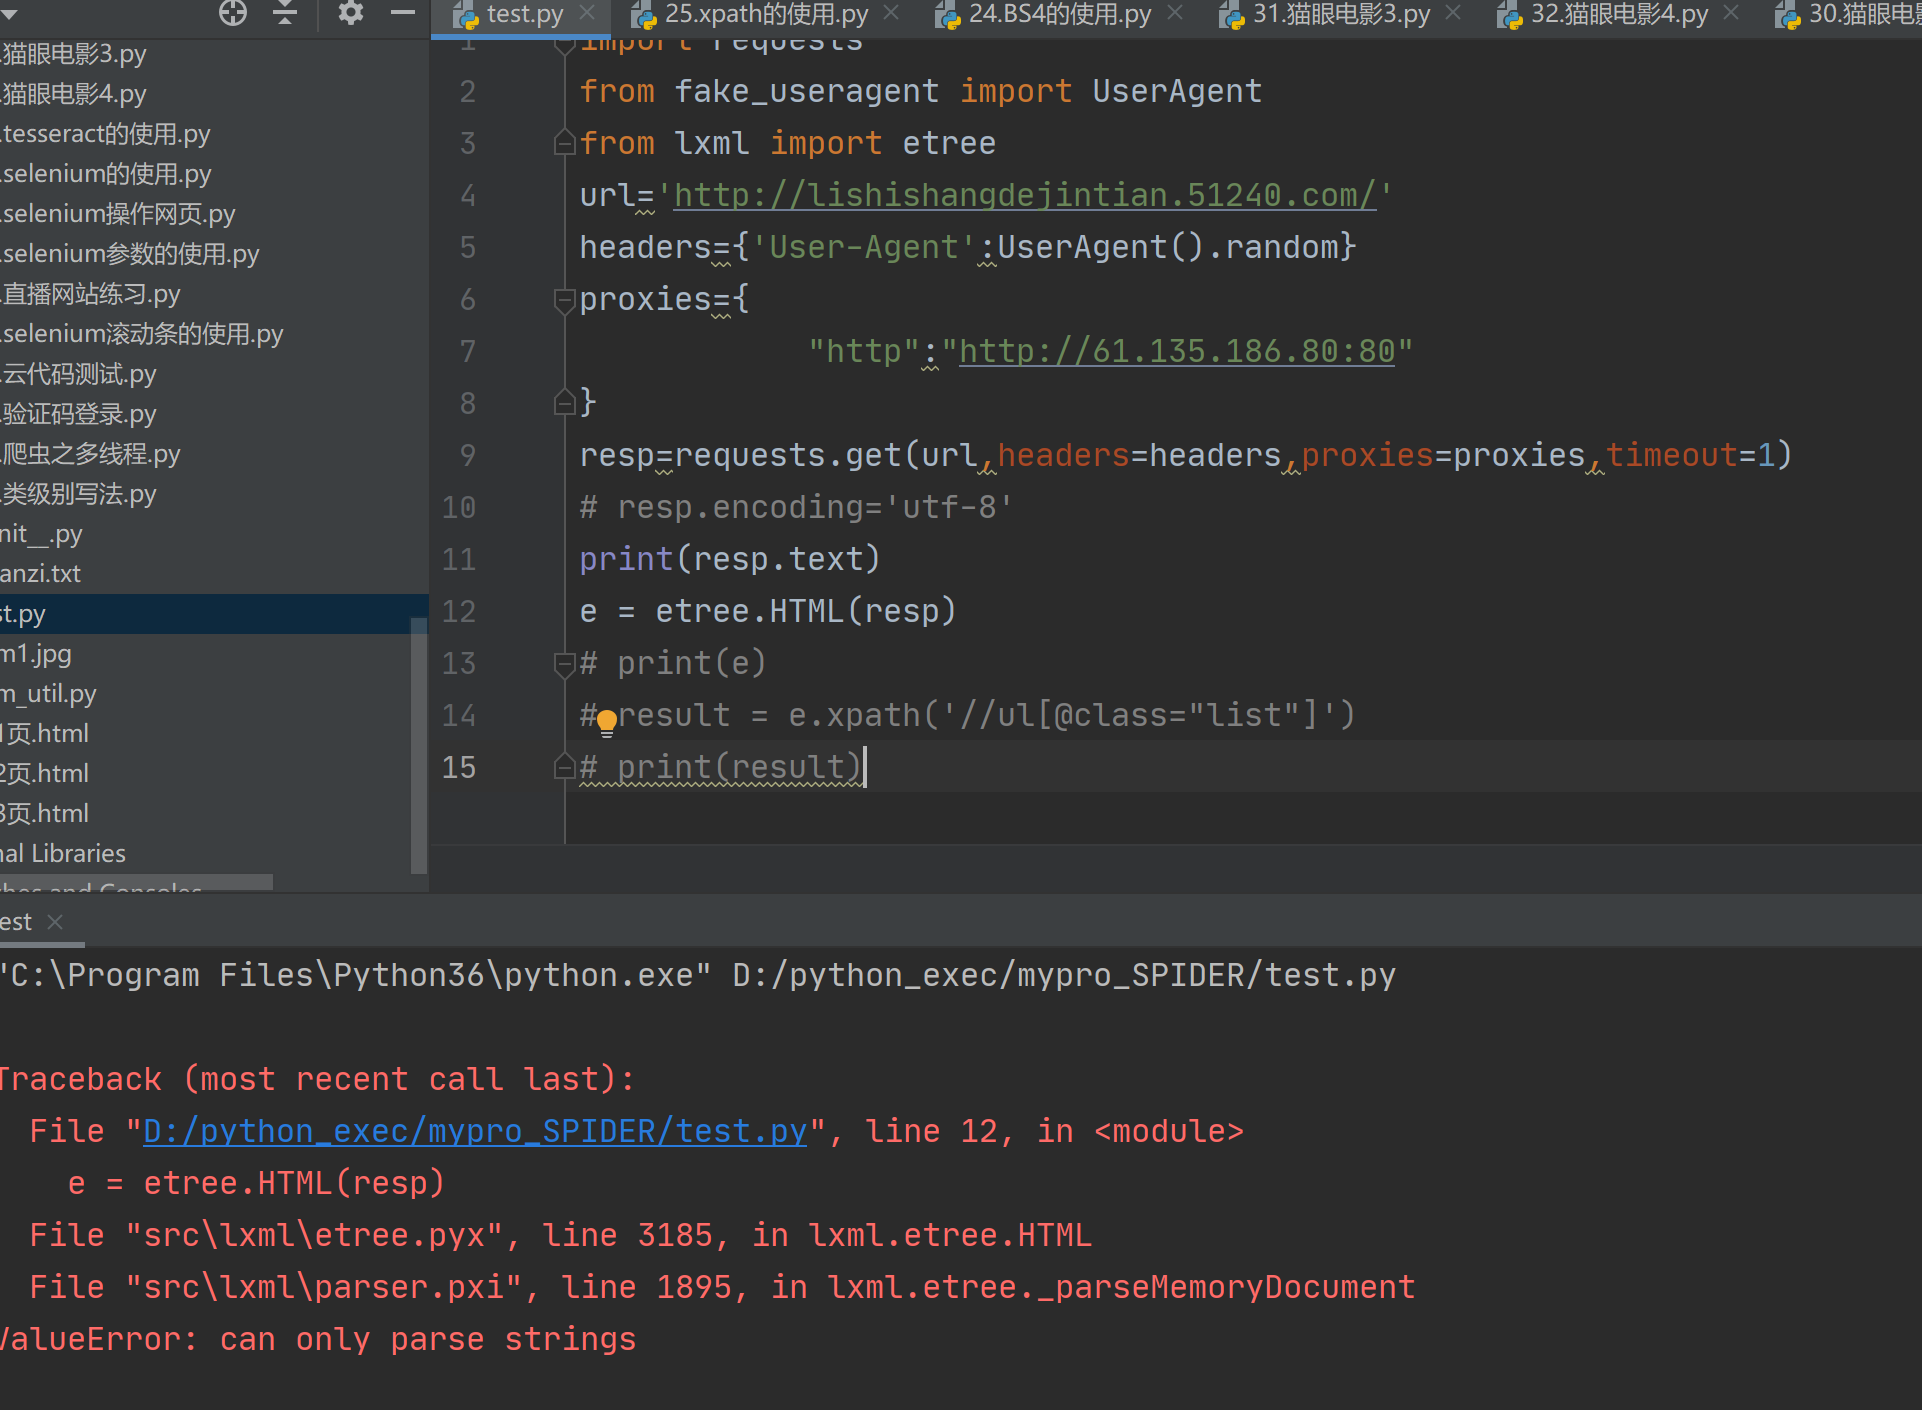Open the 24.BS4的使用.py tab
1922x1410 pixels.
1060,14
